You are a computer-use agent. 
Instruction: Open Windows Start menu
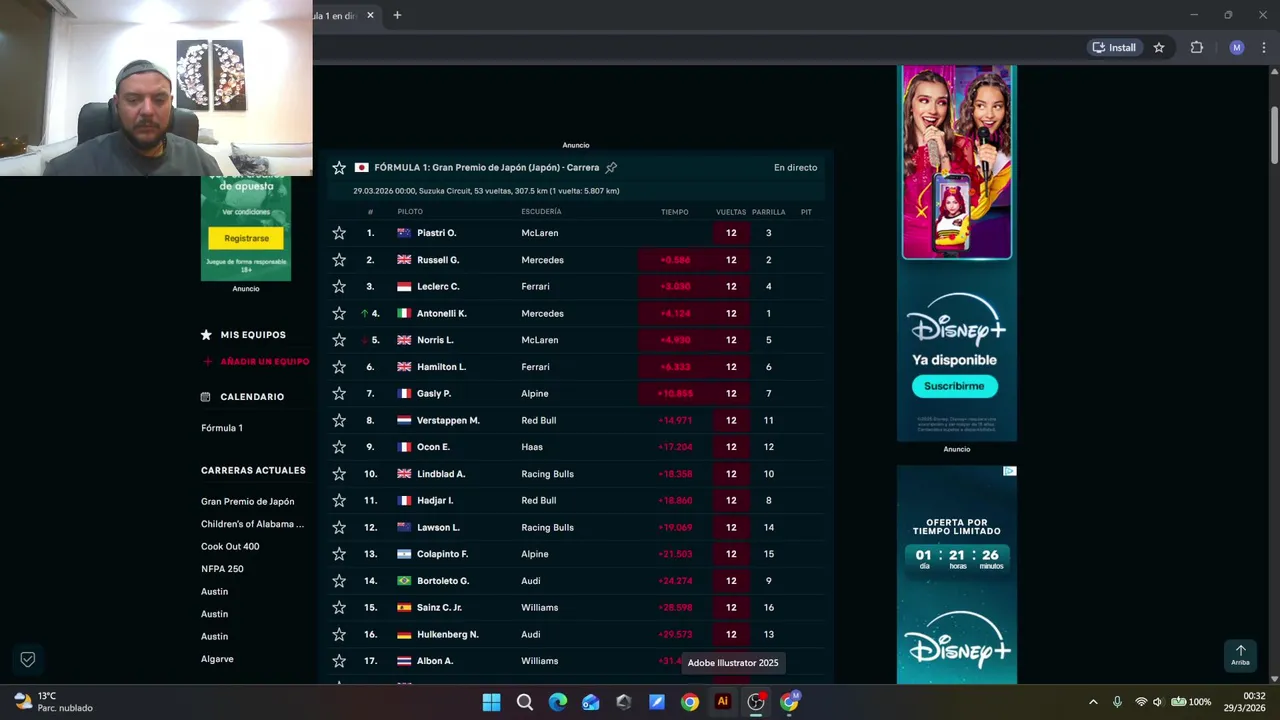point(491,702)
